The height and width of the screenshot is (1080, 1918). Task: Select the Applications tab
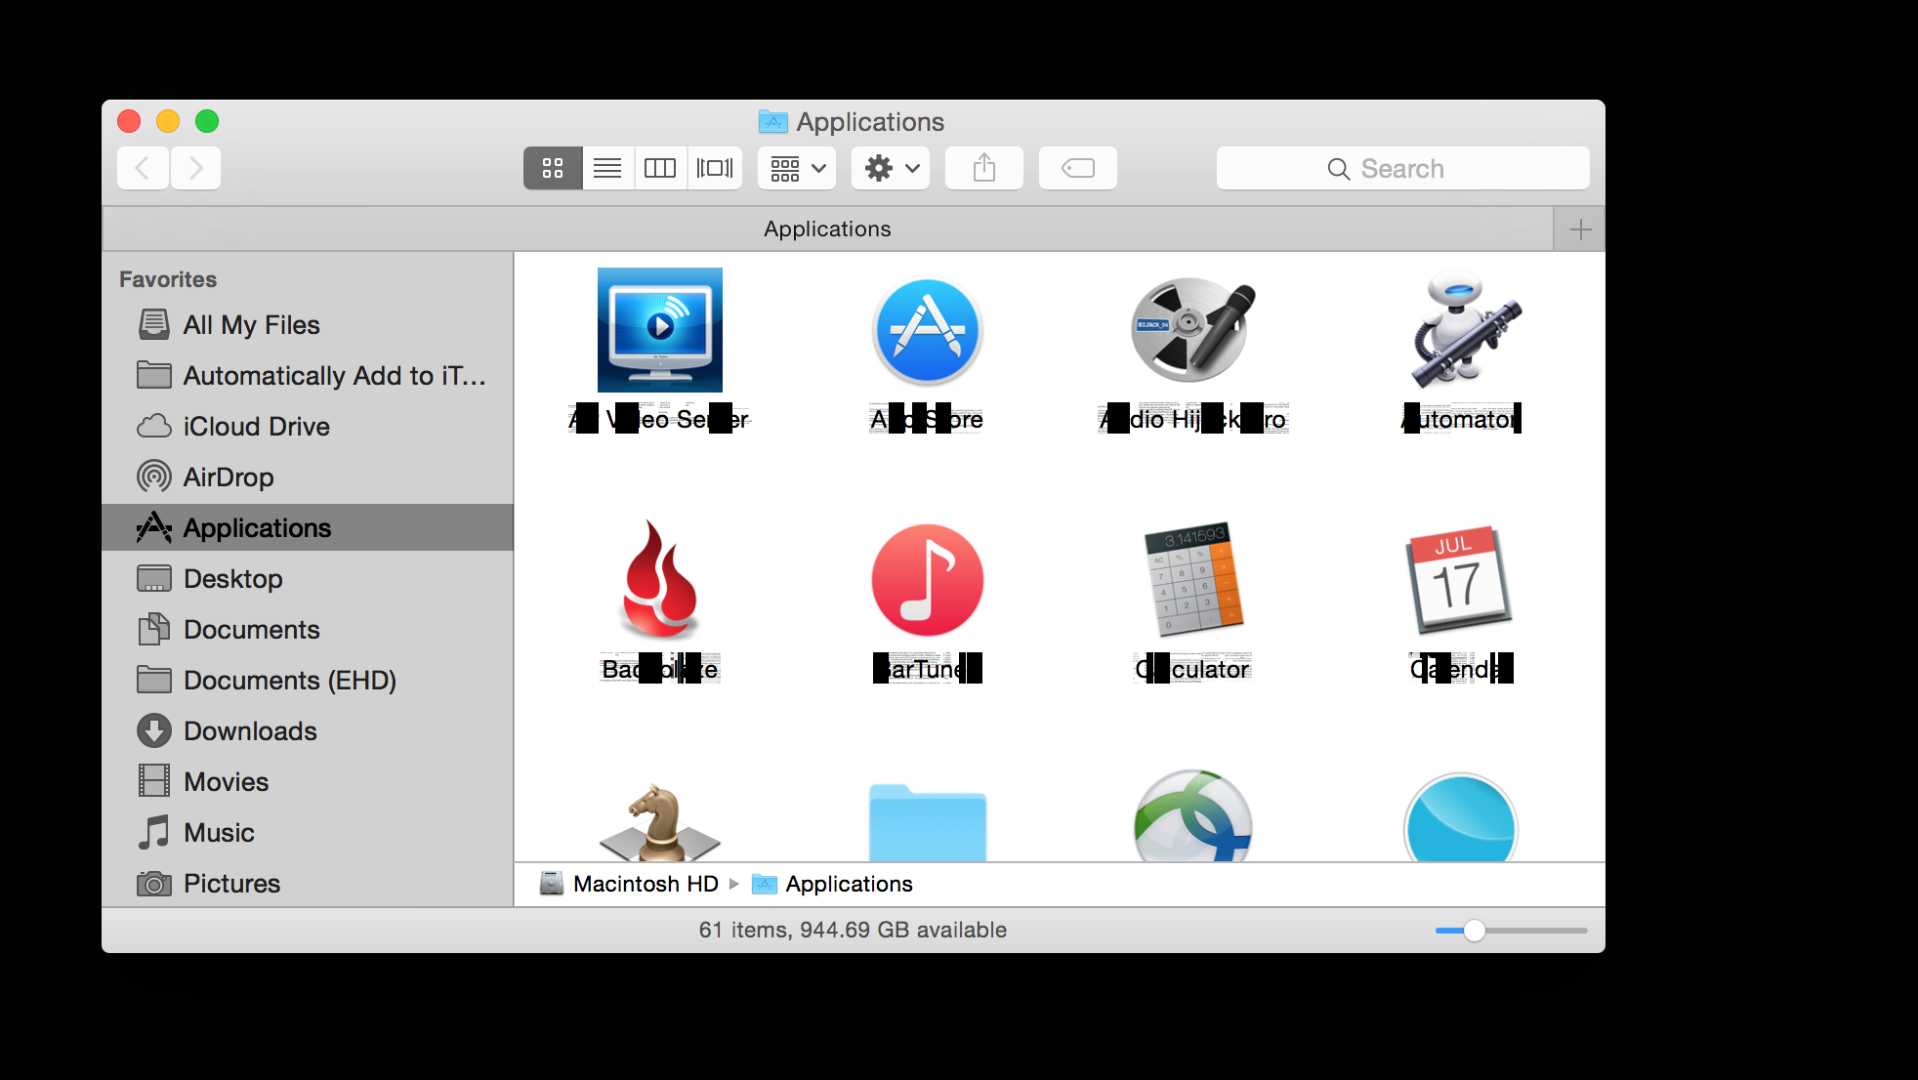[x=828, y=229]
